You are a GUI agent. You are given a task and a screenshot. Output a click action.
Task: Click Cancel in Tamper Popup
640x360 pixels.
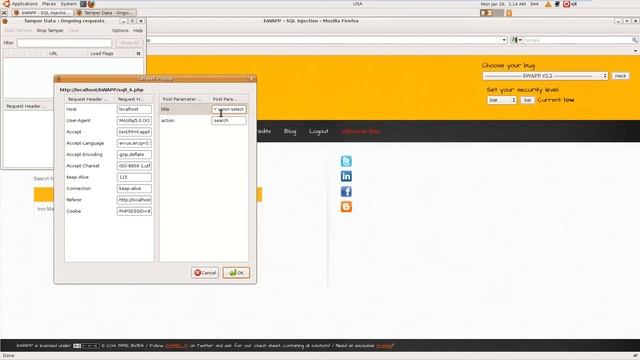205,273
